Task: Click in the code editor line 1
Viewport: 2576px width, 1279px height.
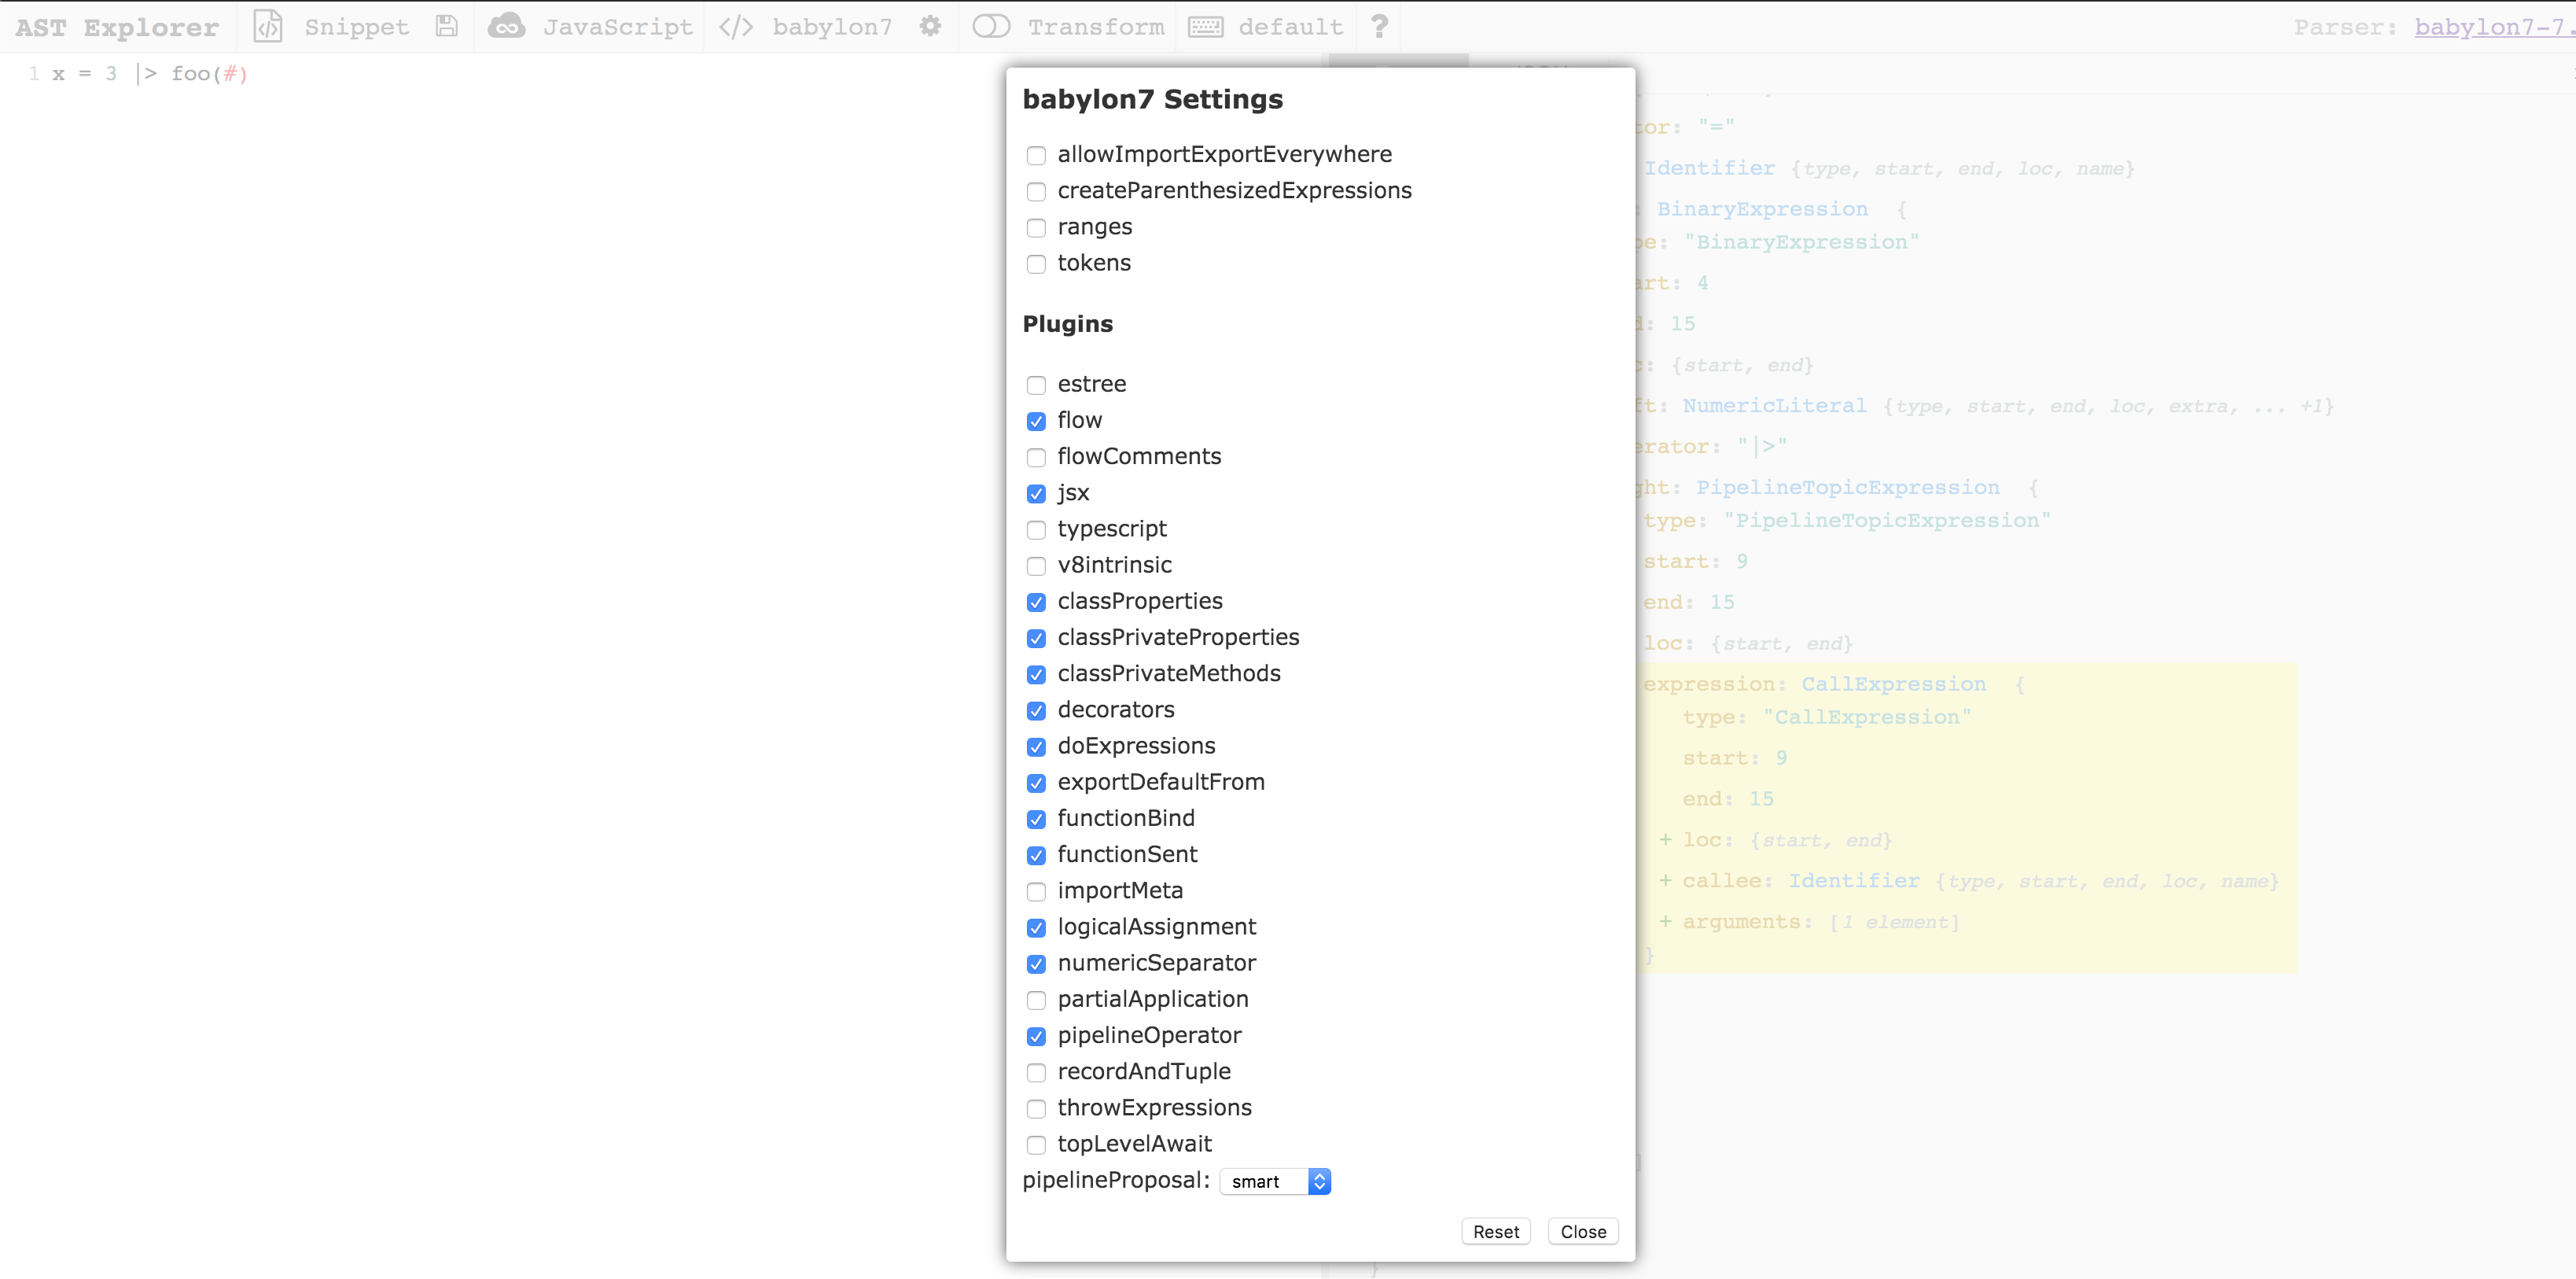Action: 150,74
